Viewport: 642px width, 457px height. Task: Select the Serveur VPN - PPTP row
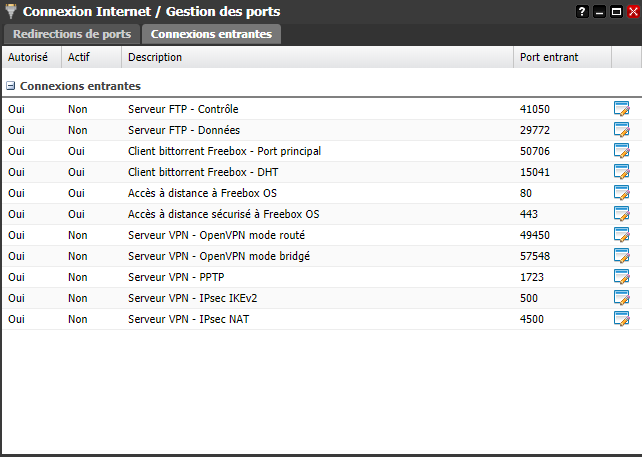pos(300,277)
